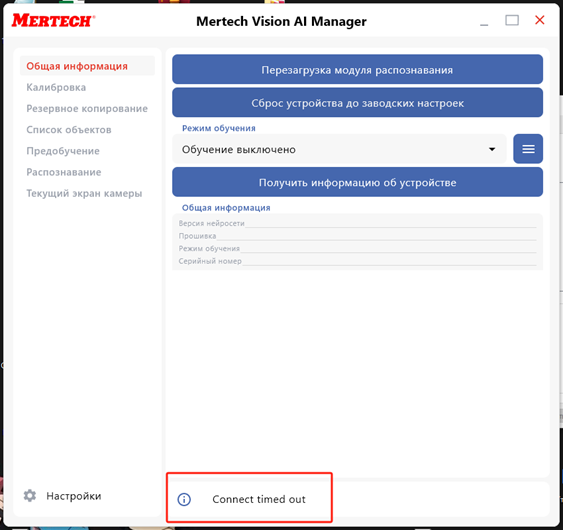Open Список объектов in the sidebar
The width and height of the screenshot is (563, 530).
69,130
